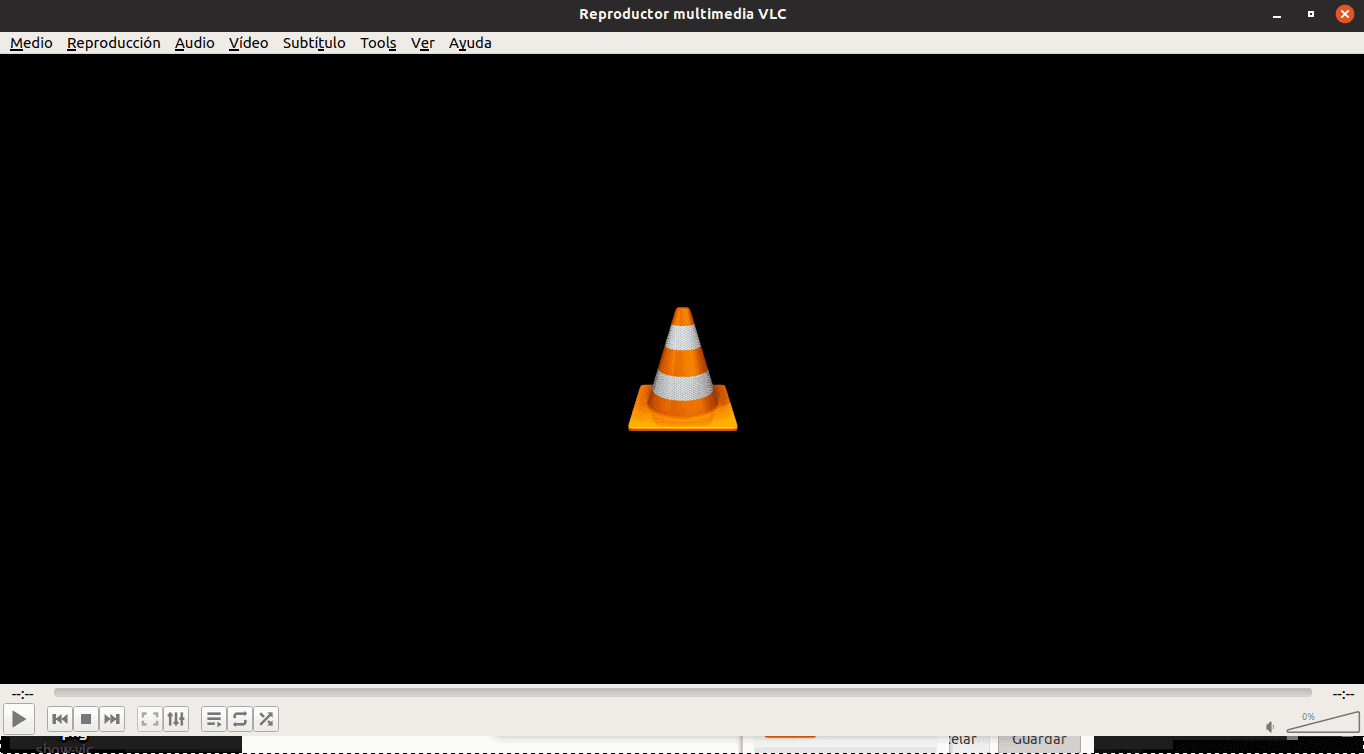Enable random playback order

(266, 718)
